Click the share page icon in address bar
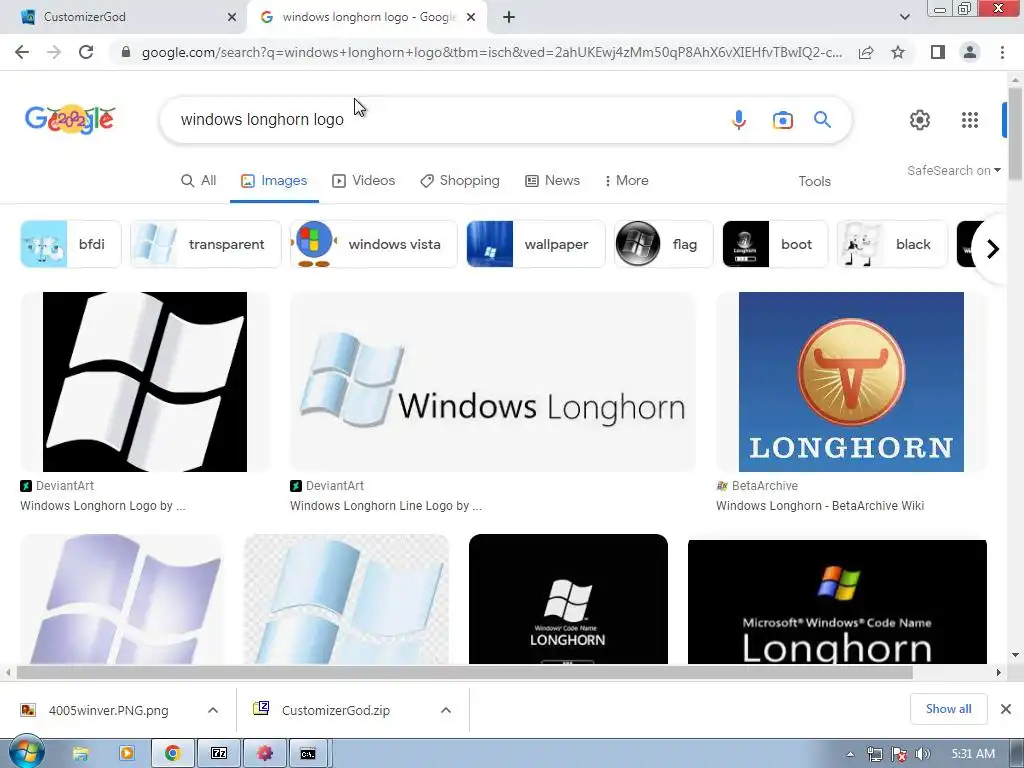Viewport: 1024px width, 768px height. tap(866, 52)
